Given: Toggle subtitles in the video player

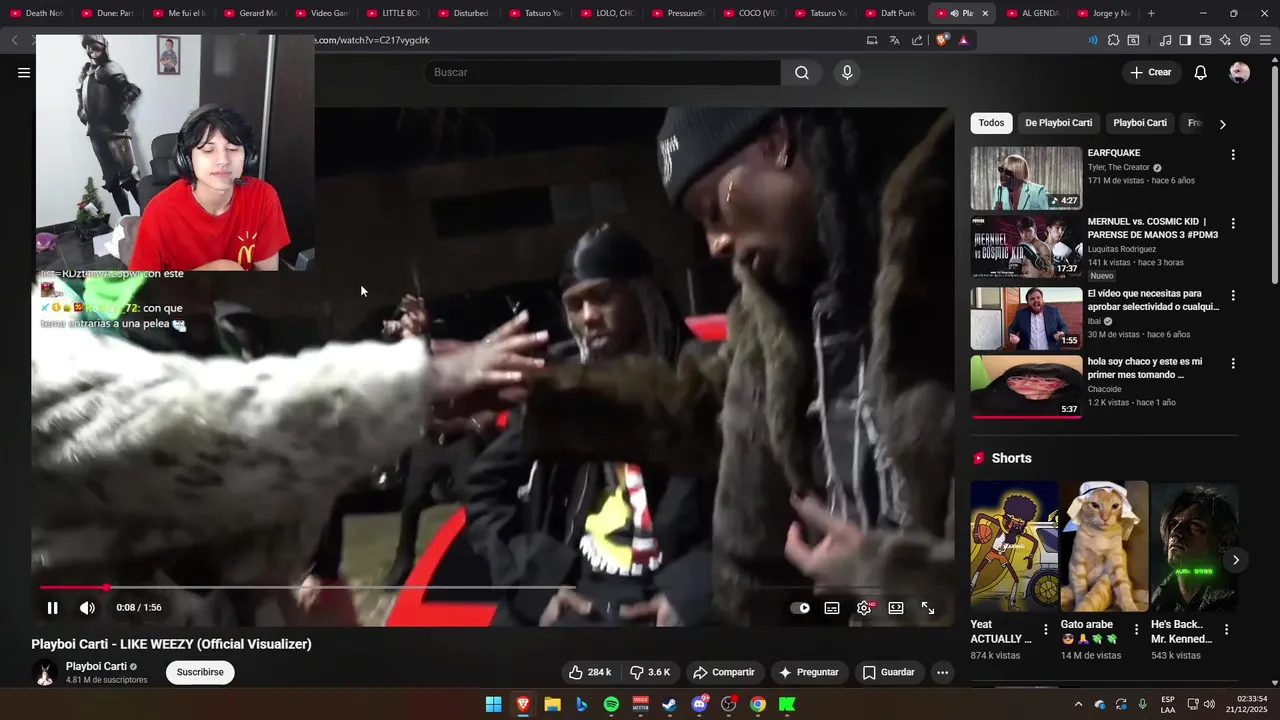Looking at the screenshot, I should click(832, 607).
